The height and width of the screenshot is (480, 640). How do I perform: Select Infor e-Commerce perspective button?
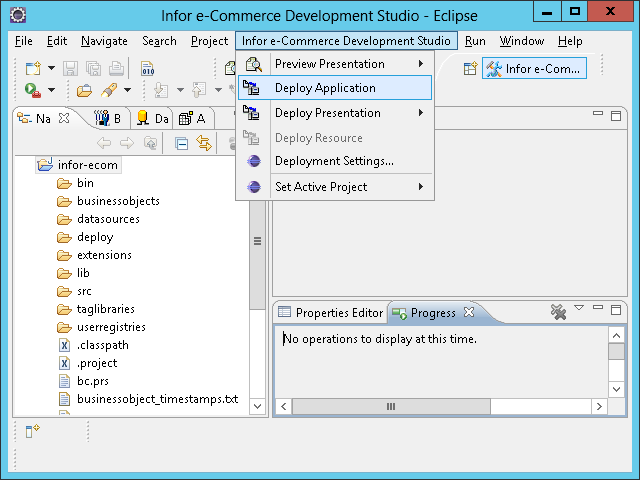coord(533,68)
